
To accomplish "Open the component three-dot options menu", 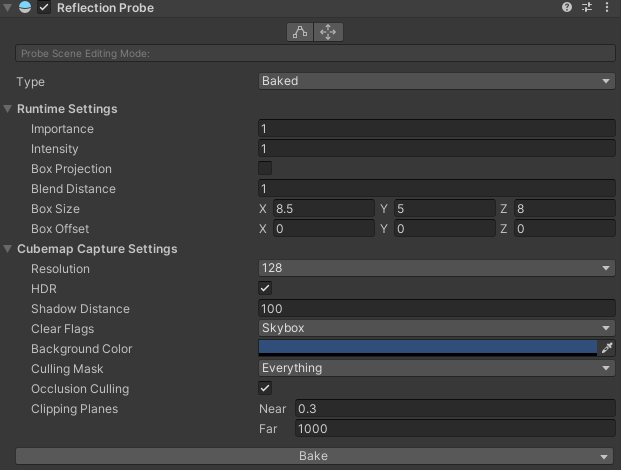I will [606, 8].
